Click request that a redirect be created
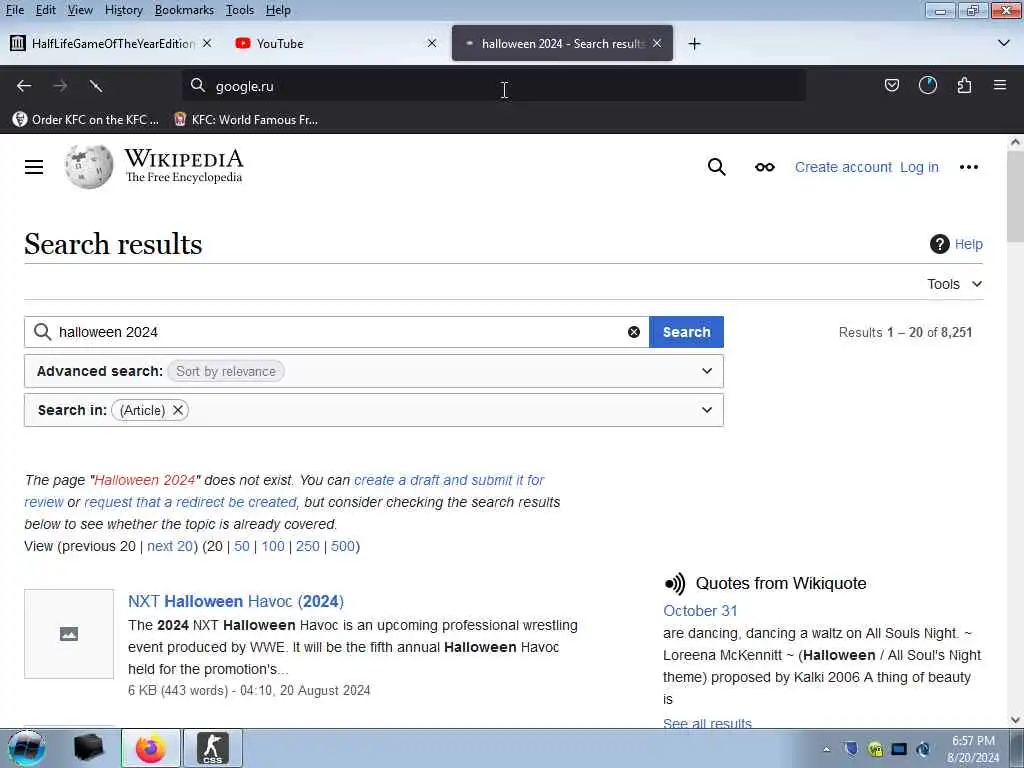 pos(190,502)
